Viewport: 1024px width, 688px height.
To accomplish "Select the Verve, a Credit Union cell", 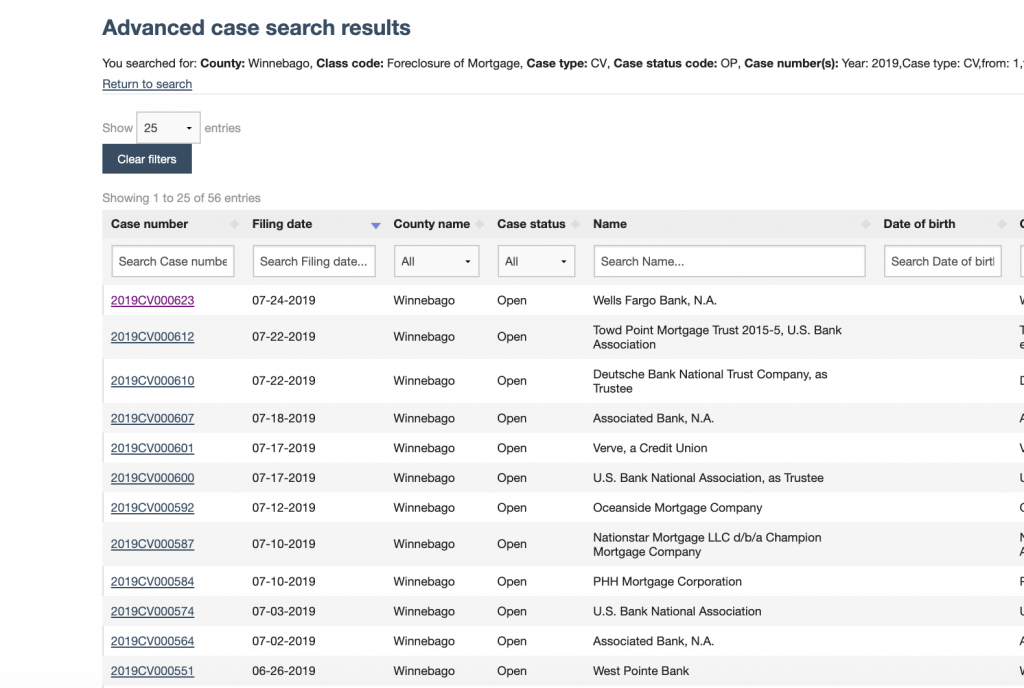I will 650,448.
